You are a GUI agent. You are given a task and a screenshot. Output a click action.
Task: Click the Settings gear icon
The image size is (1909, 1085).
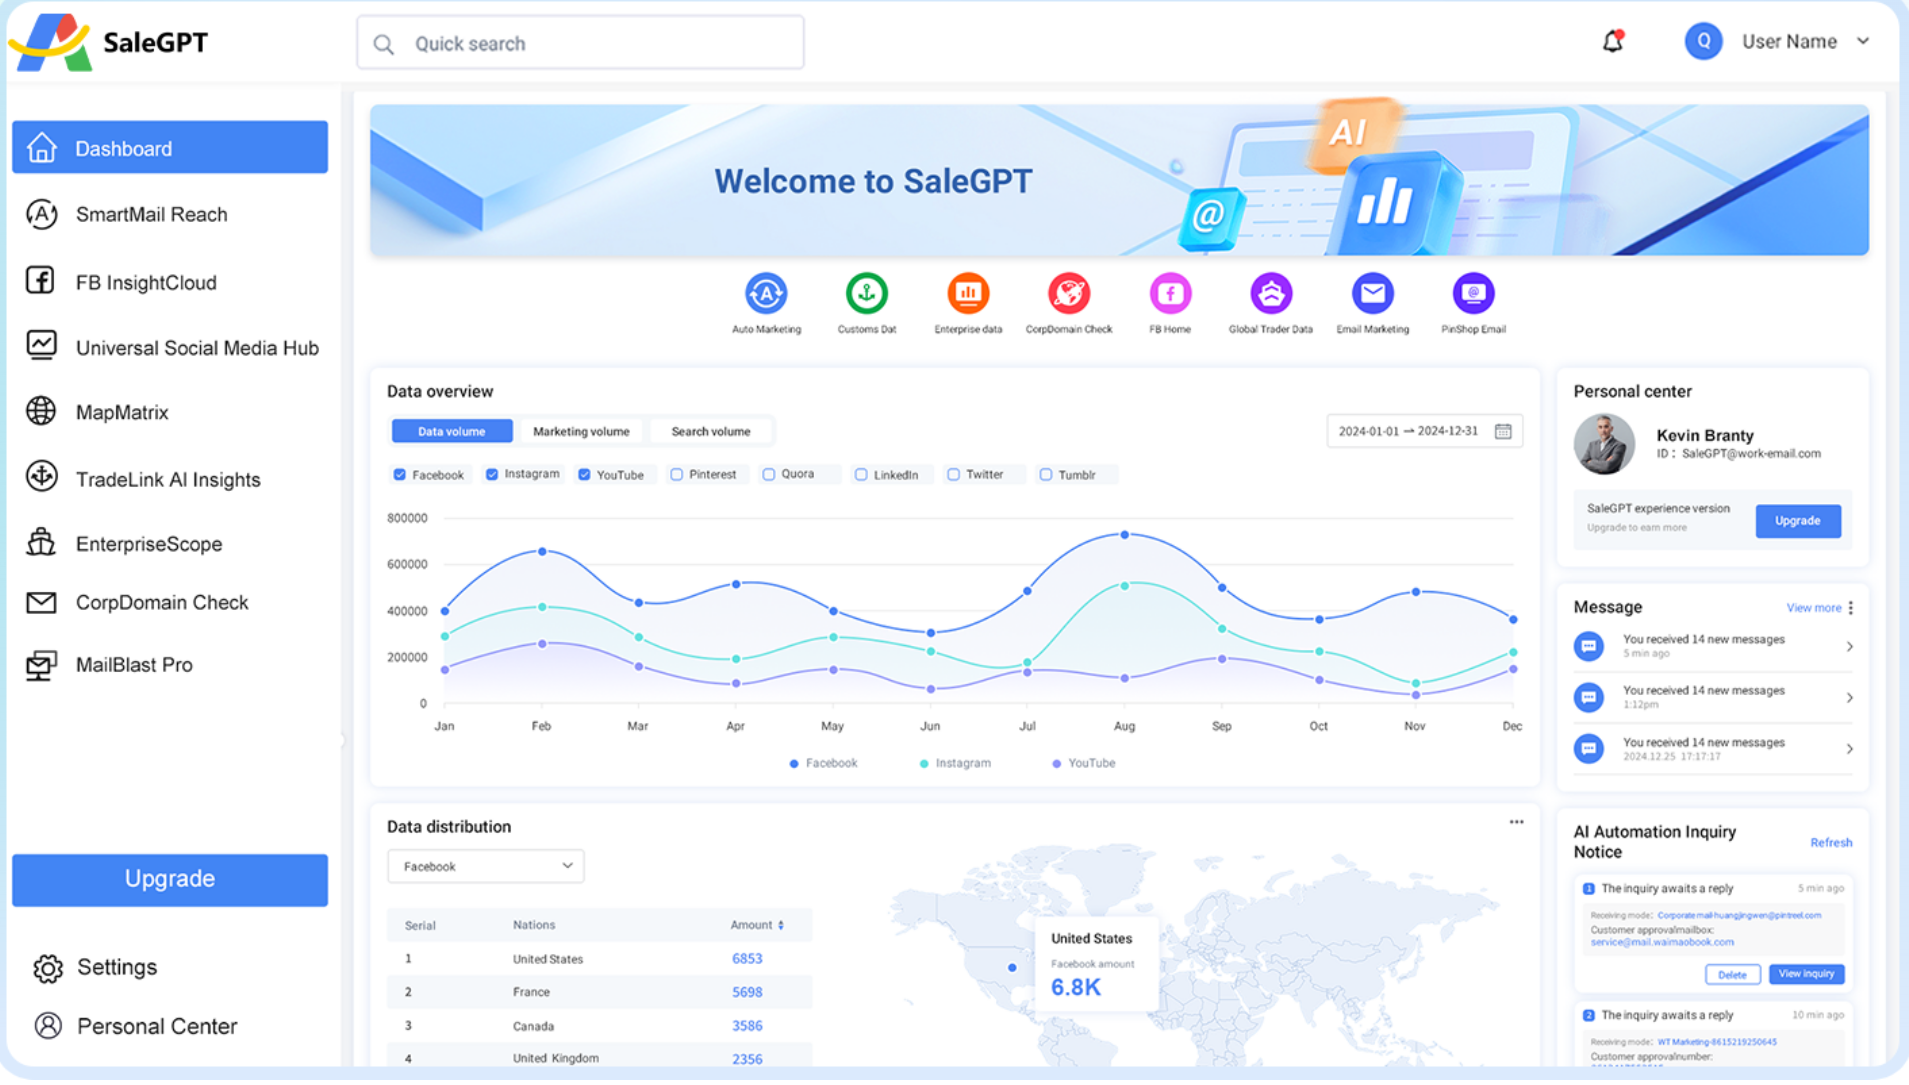pos(48,968)
